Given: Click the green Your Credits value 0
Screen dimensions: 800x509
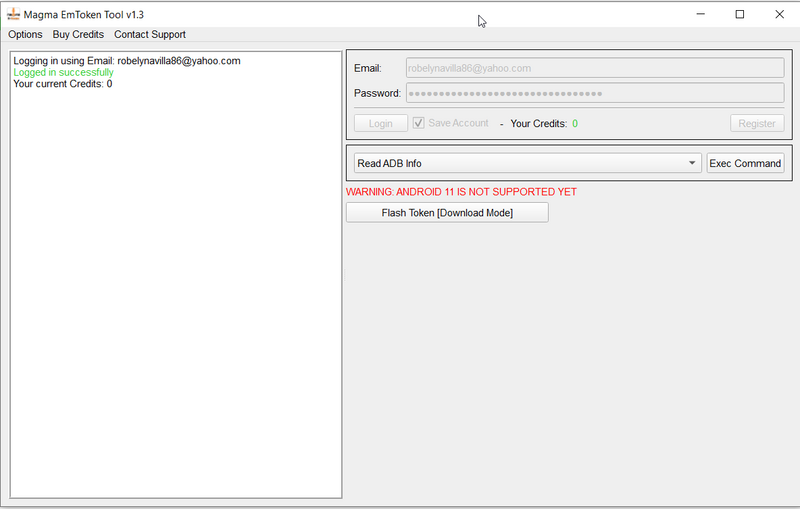Looking at the screenshot, I should pyautogui.click(x=575, y=123).
